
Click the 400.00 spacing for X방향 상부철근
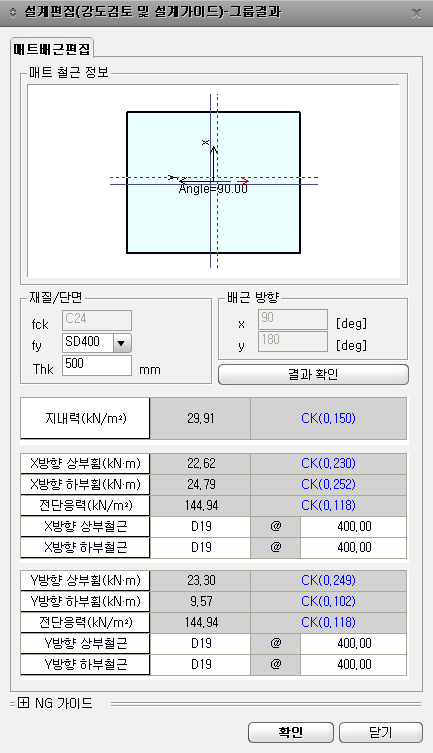354,526
